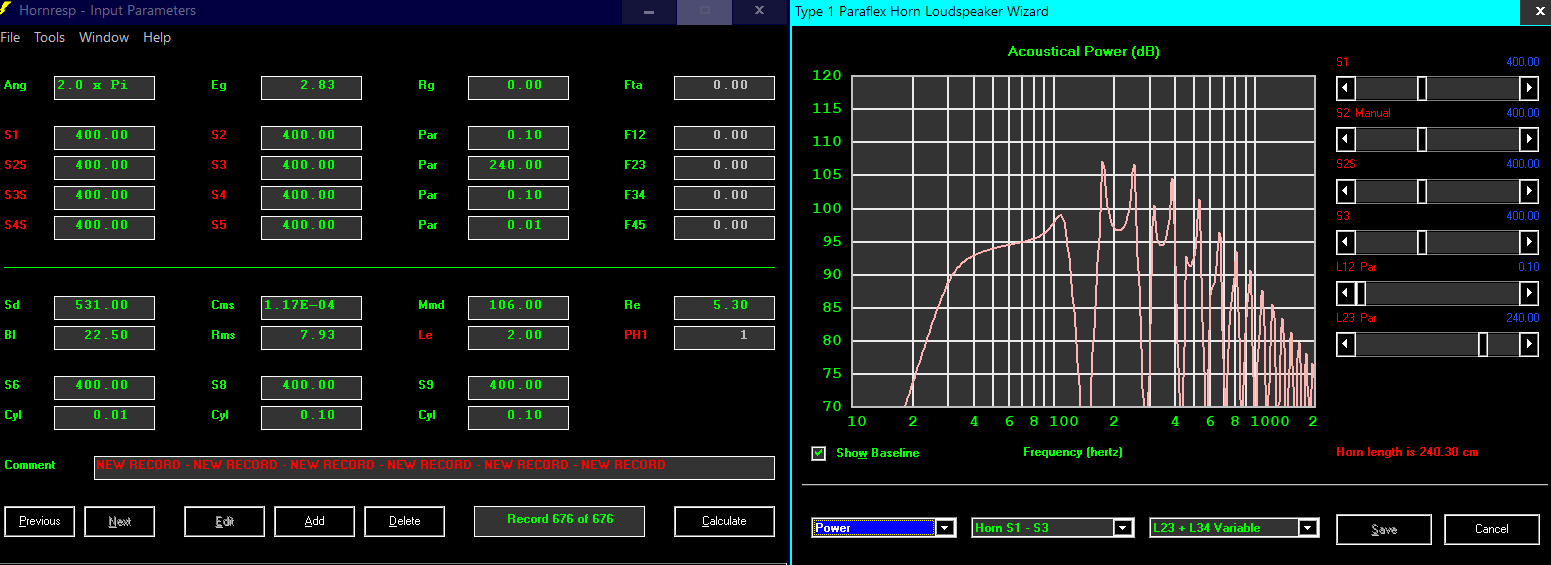
Task: Click the Comment text field
Action: (x=434, y=467)
